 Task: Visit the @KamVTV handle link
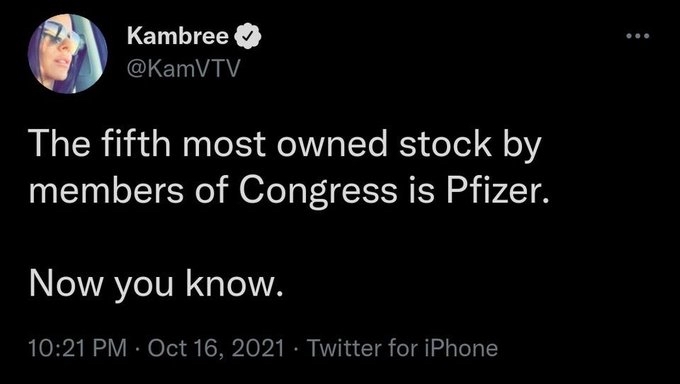click(x=183, y=68)
